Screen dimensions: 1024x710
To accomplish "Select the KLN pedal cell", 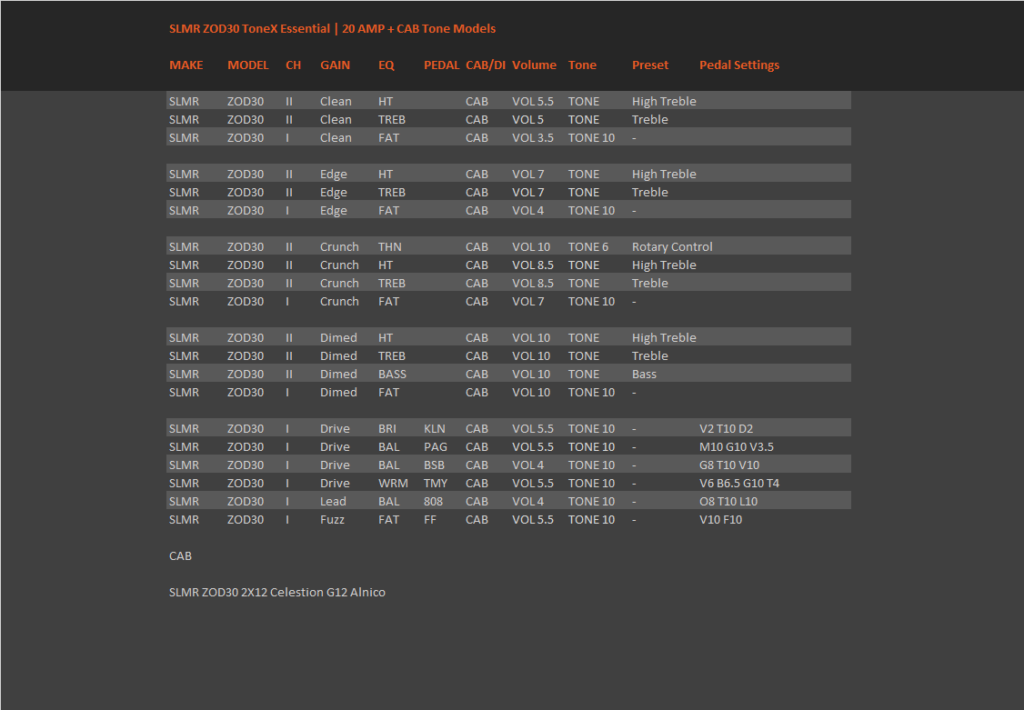I will (434, 429).
